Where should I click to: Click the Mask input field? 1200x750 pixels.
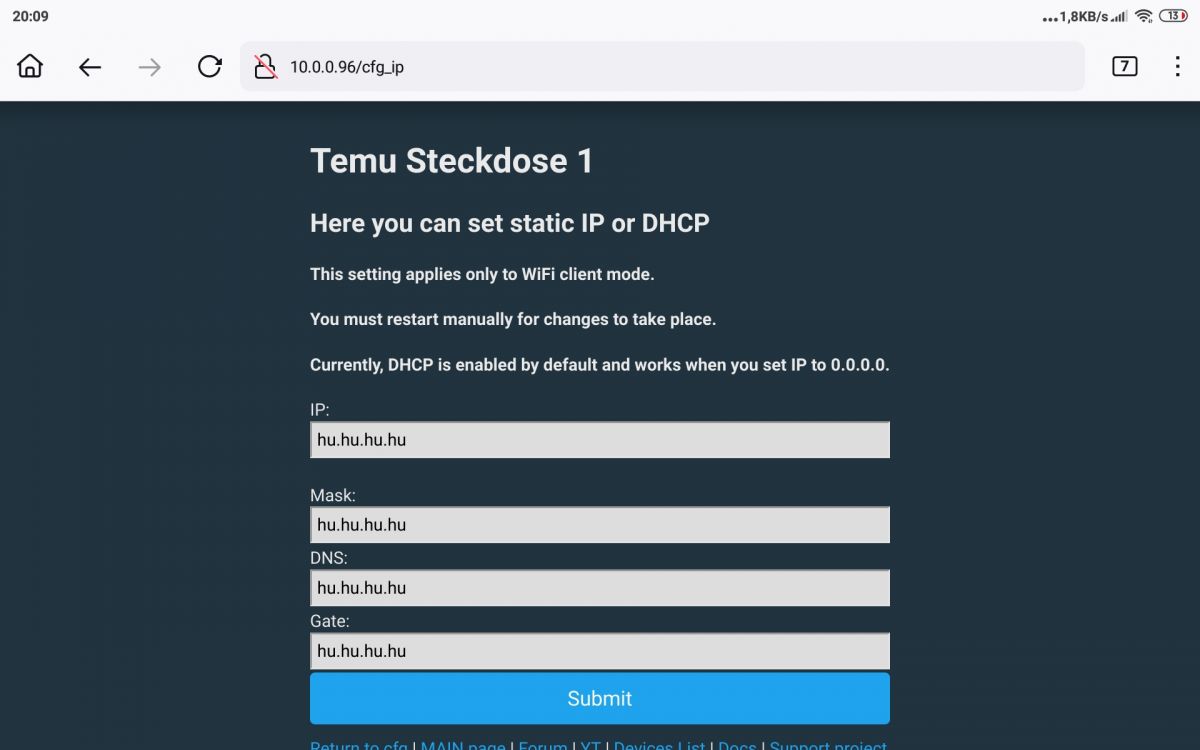coord(600,525)
